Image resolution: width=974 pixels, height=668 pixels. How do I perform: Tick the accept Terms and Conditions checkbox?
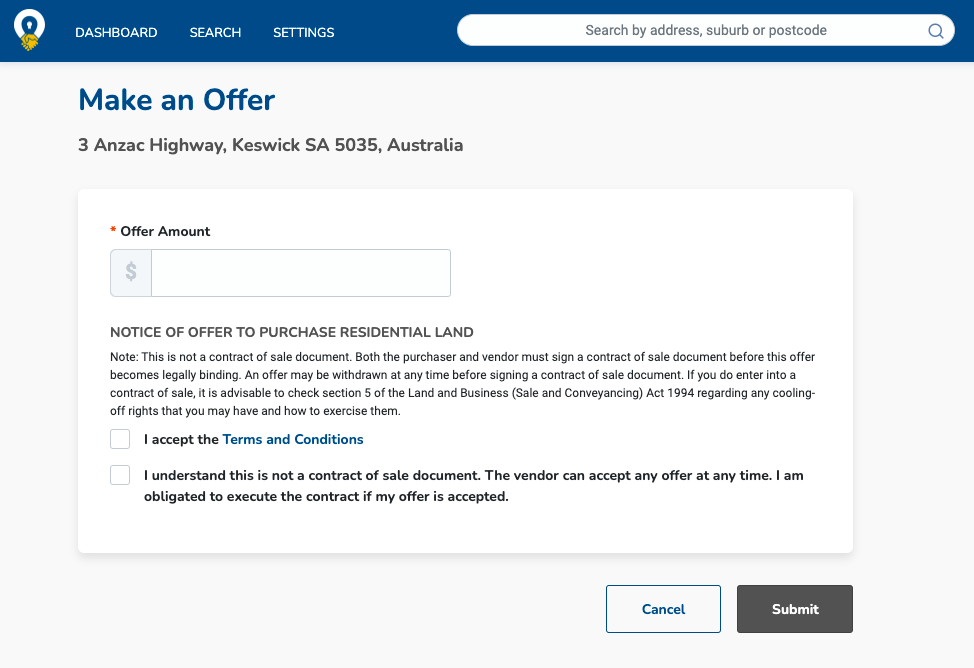120,439
